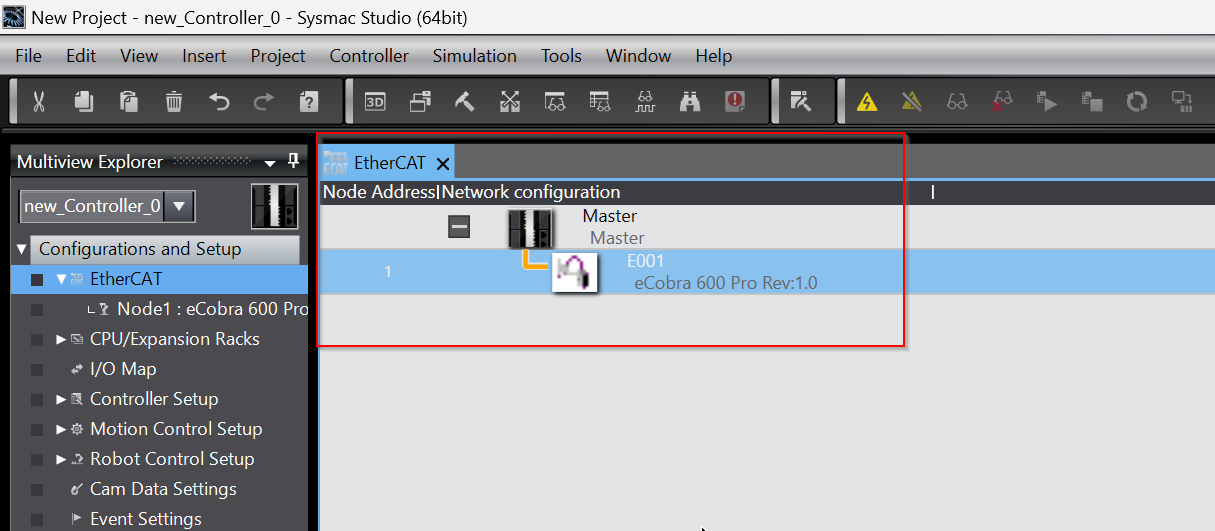Click the glasses with waveform icon
Screen dimensions: 1215x531
(645, 101)
